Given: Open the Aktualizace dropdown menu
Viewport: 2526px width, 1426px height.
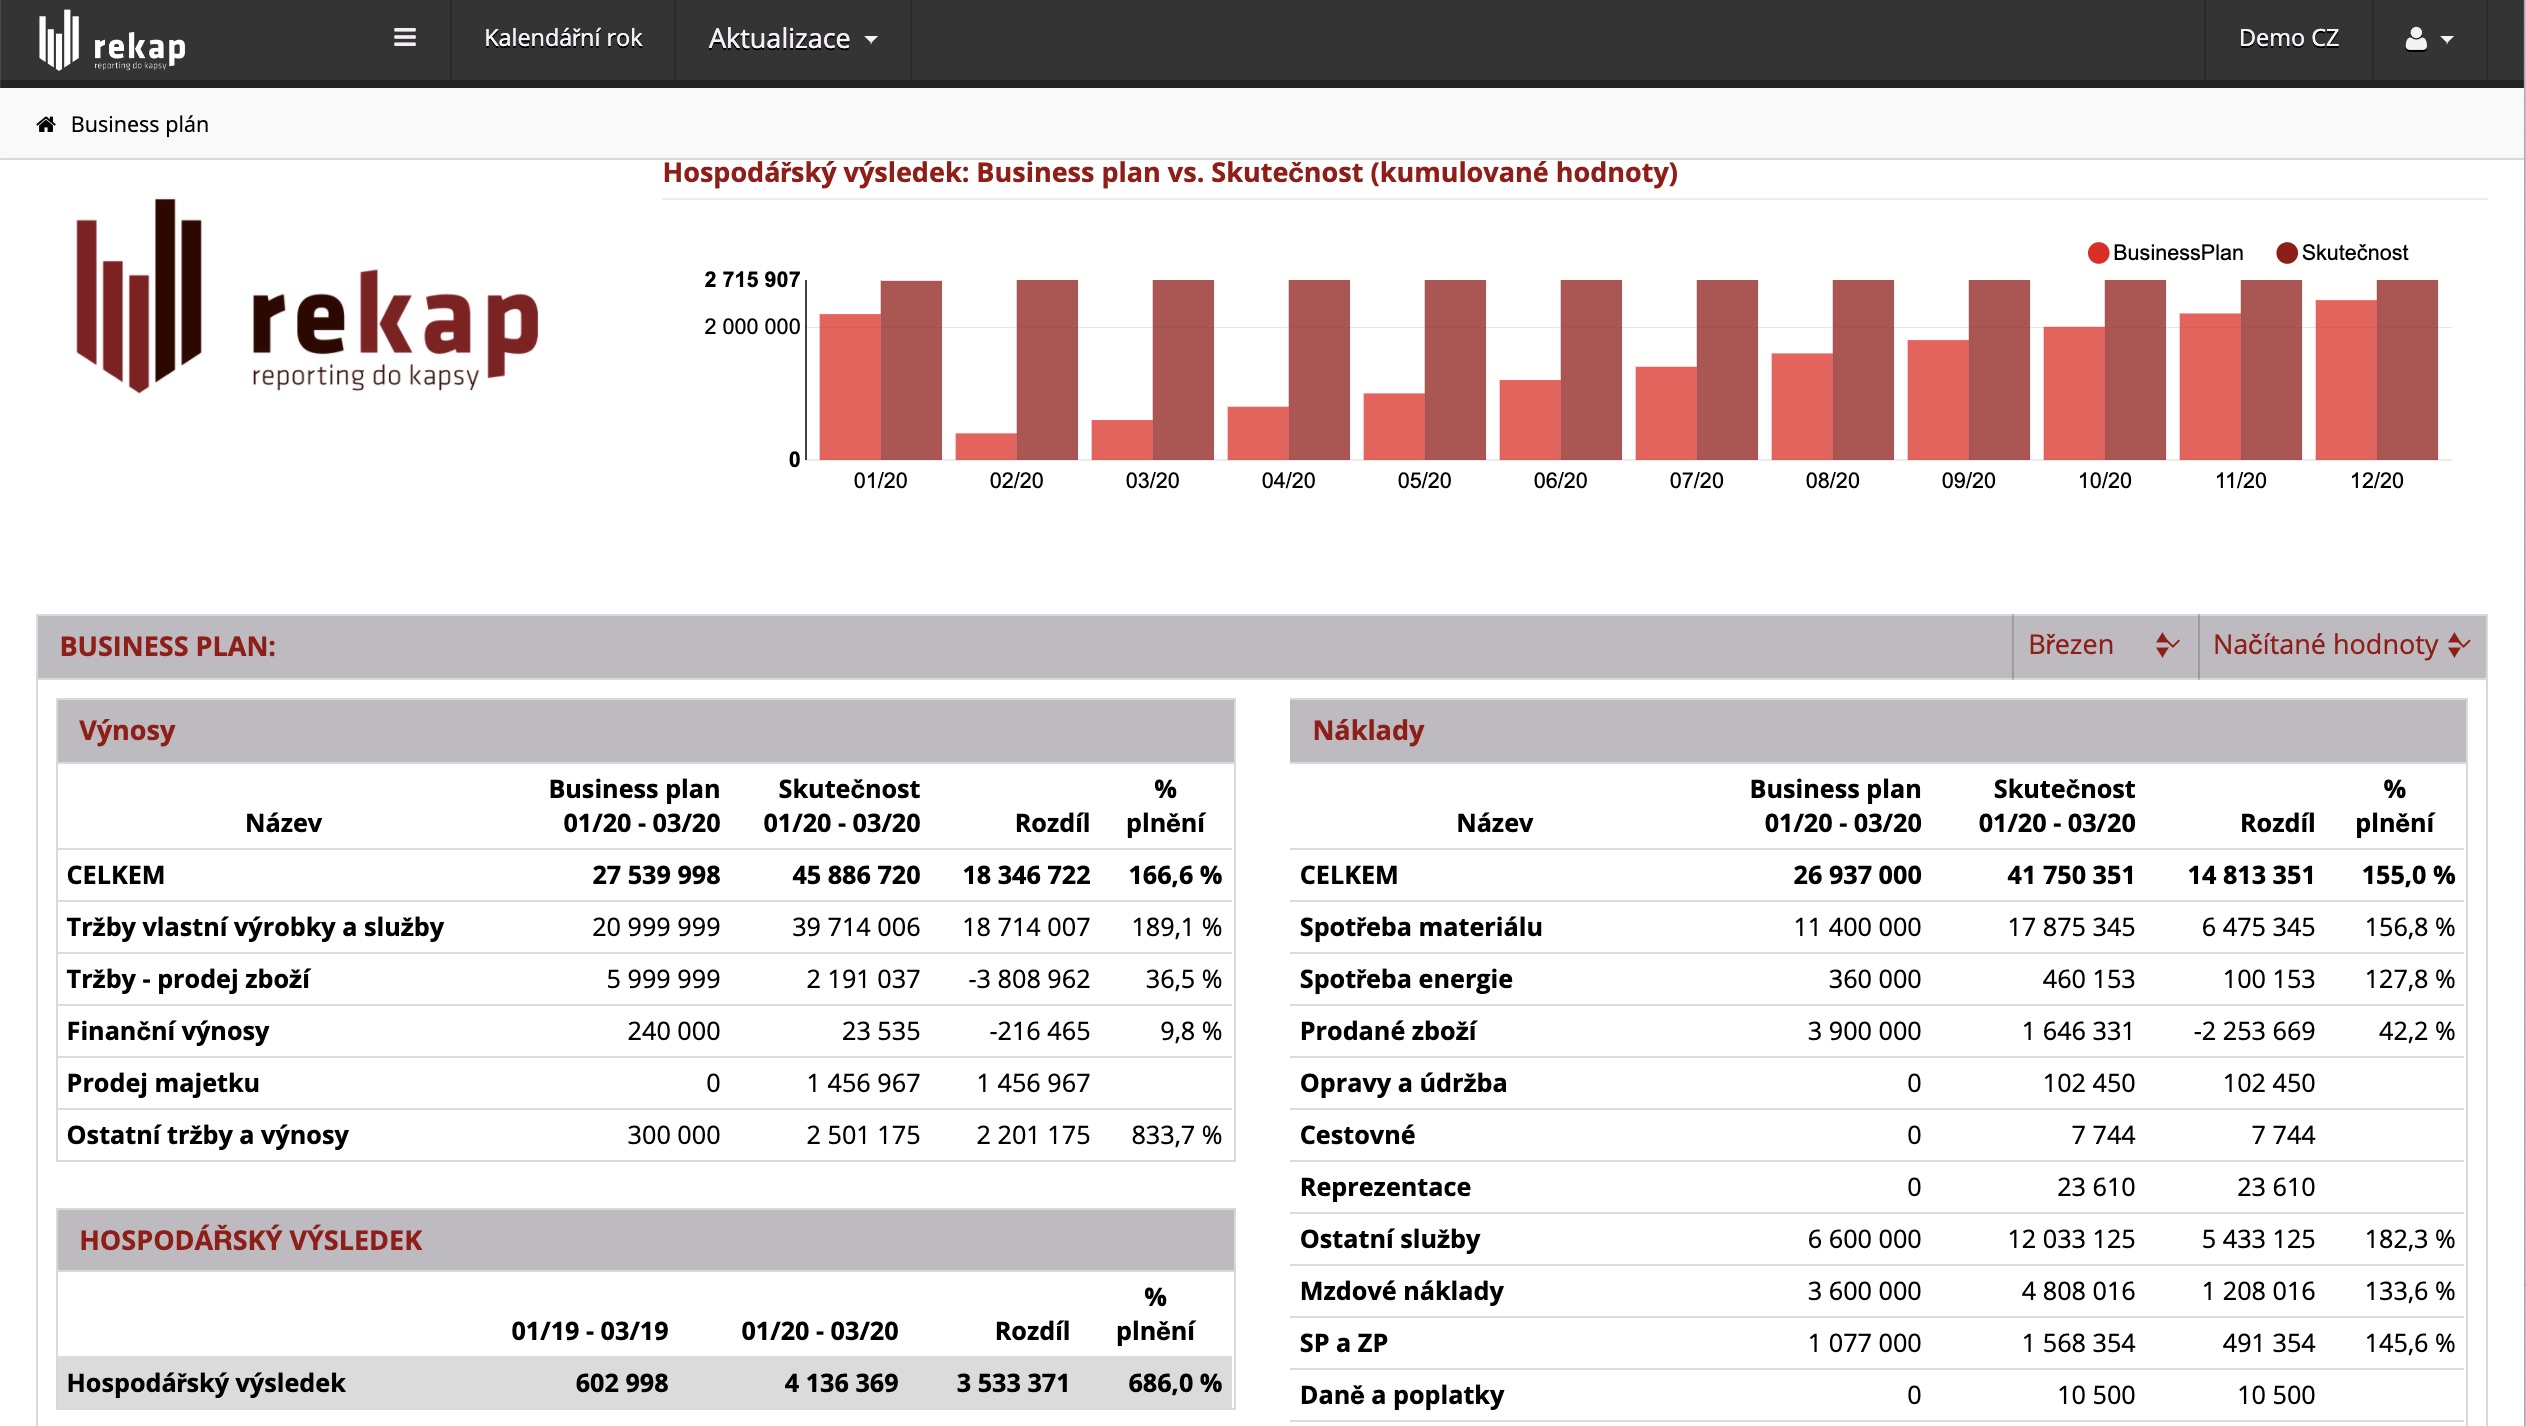Looking at the screenshot, I should tap(792, 39).
